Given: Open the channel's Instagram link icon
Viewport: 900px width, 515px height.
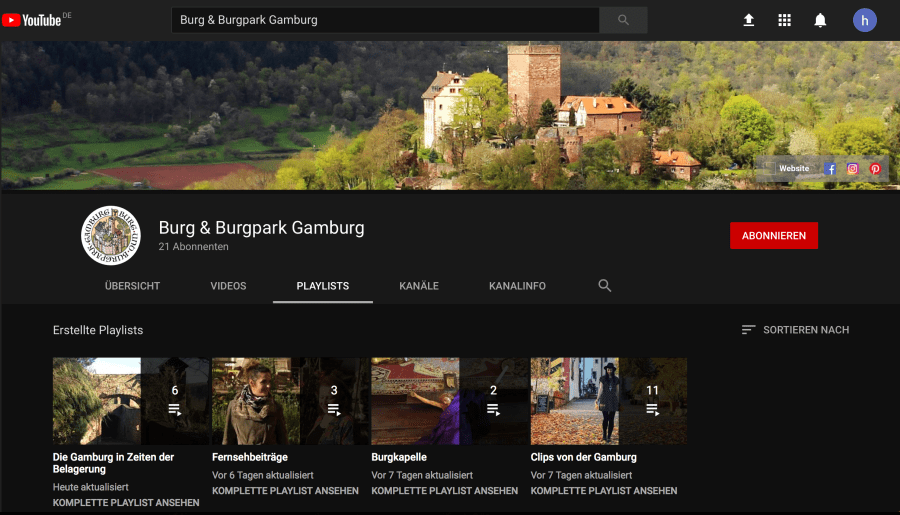Looking at the screenshot, I should pyautogui.click(x=853, y=169).
